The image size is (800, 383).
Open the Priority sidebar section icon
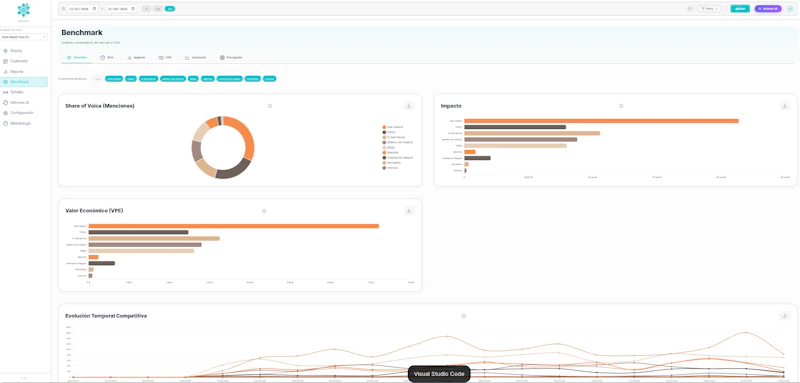(6, 51)
